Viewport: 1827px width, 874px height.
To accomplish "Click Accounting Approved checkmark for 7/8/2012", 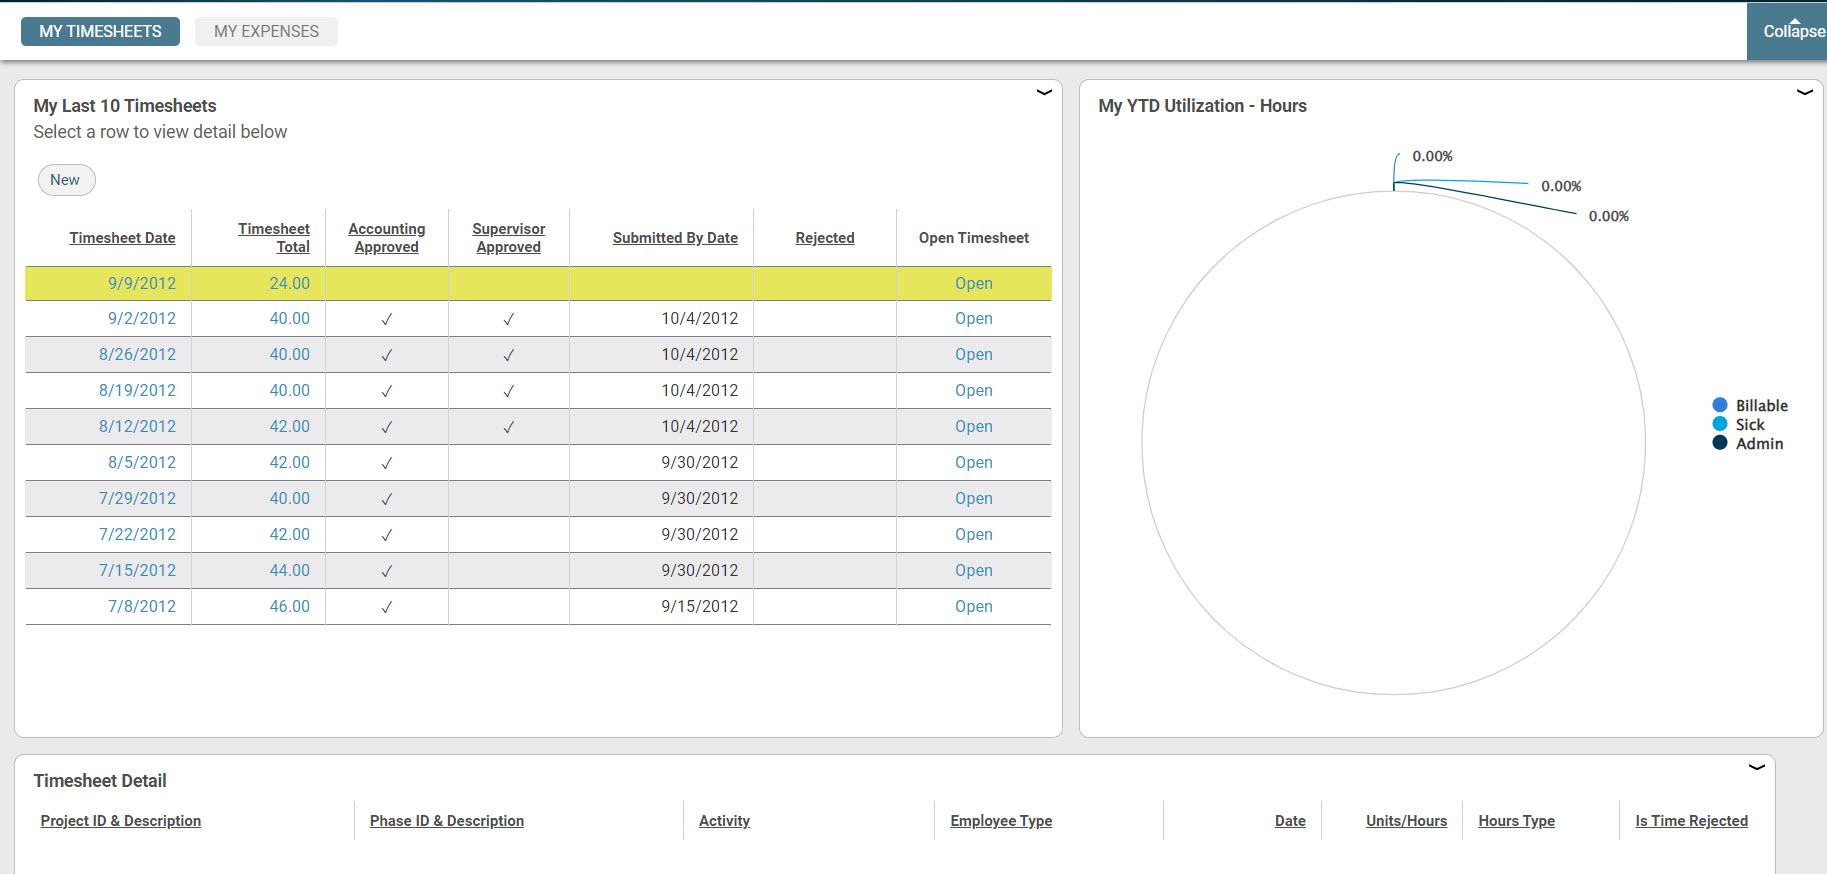I will click(x=387, y=607).
